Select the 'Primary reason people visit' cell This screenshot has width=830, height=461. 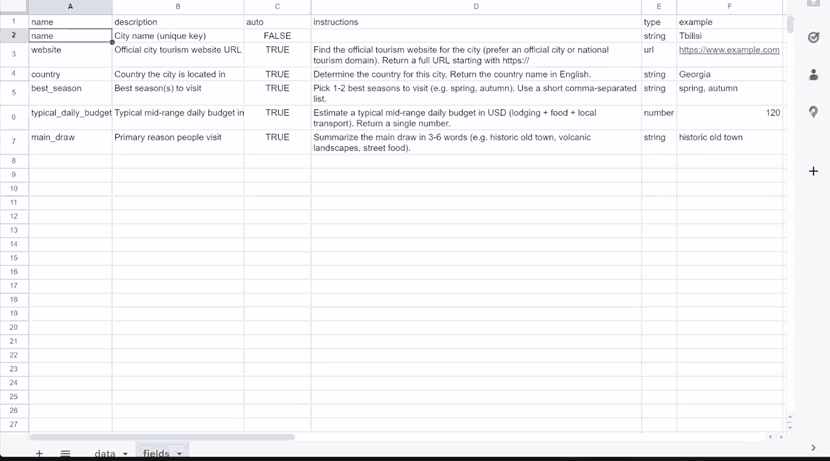click(x=178, y=142)
